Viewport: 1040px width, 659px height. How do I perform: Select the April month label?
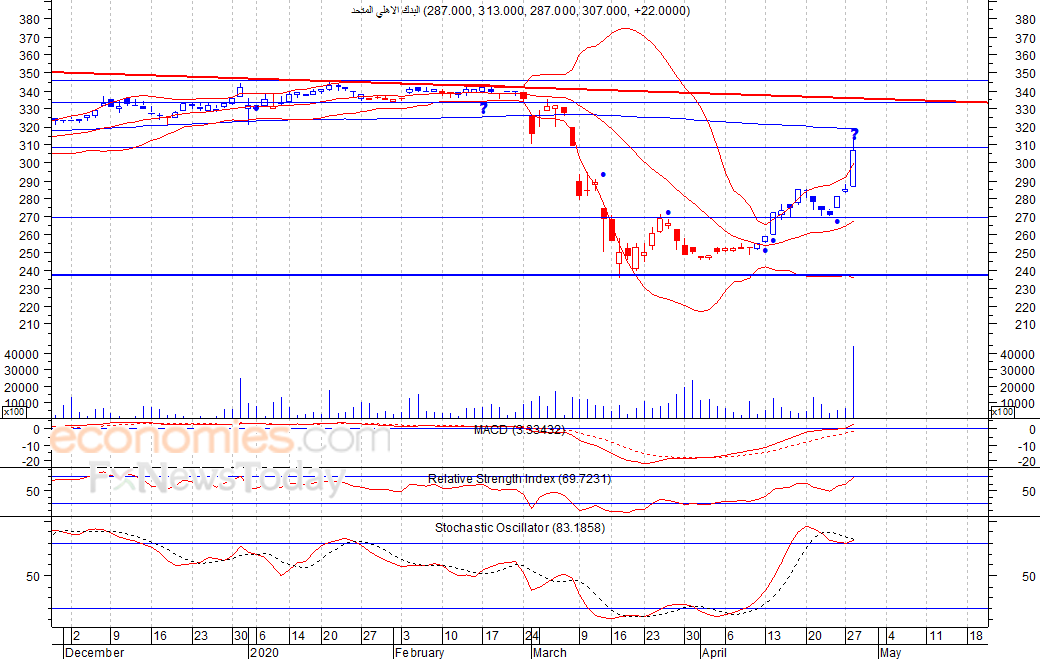714,652
